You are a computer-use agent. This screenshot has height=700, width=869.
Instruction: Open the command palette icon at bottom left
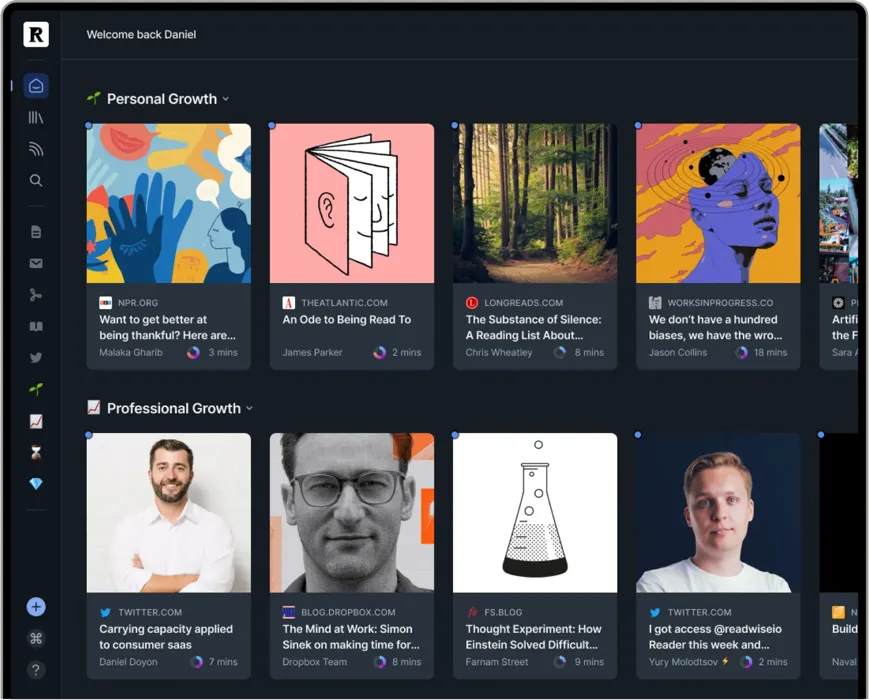pyautogui.click(x=35, y=638)
